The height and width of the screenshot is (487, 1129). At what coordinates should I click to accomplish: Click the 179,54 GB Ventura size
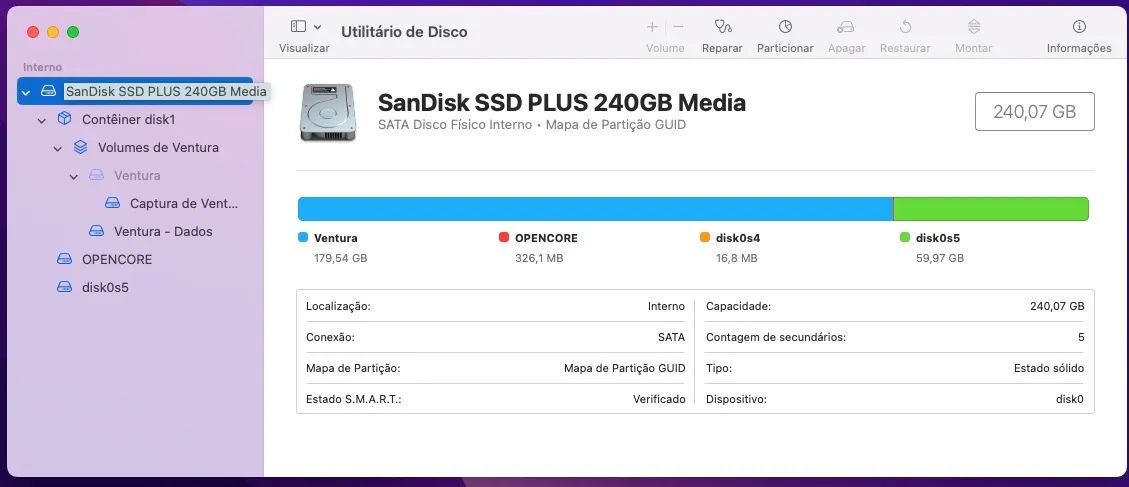point(341,258)
